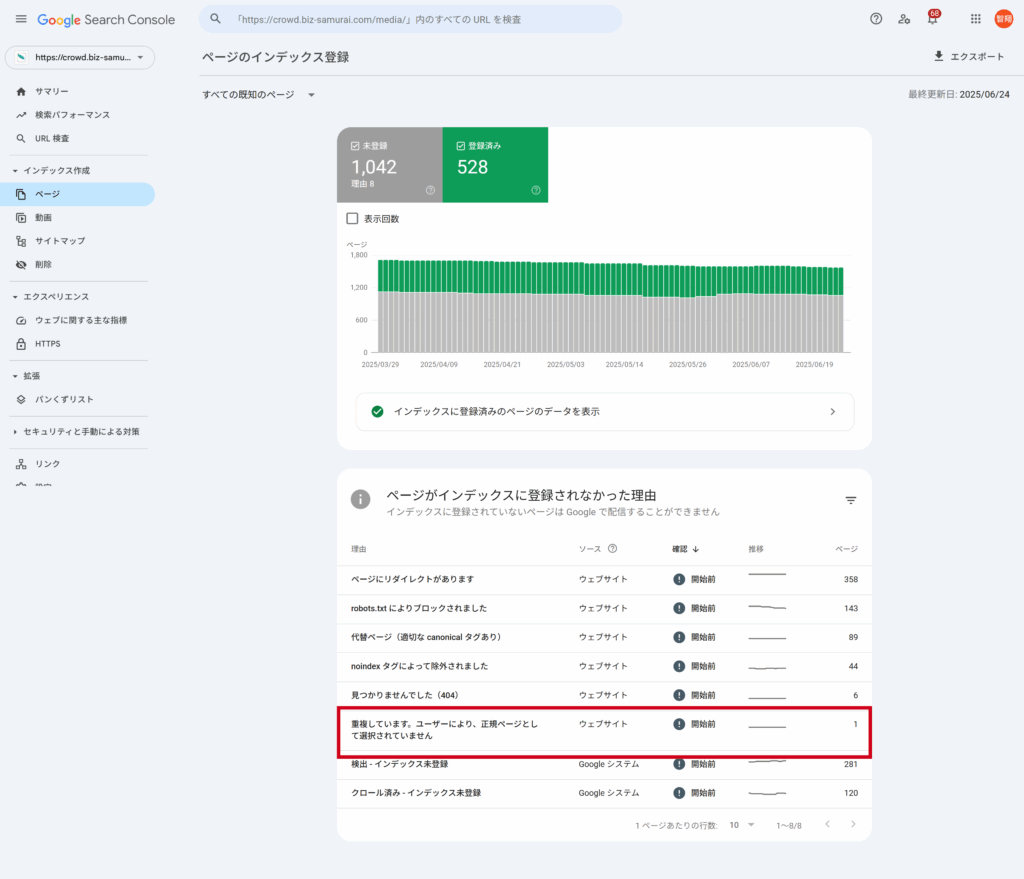This screenshot has height=879, width=1024.
Task: Open クロール済み - インデックス未登録 row
Action: coord(604,793)
